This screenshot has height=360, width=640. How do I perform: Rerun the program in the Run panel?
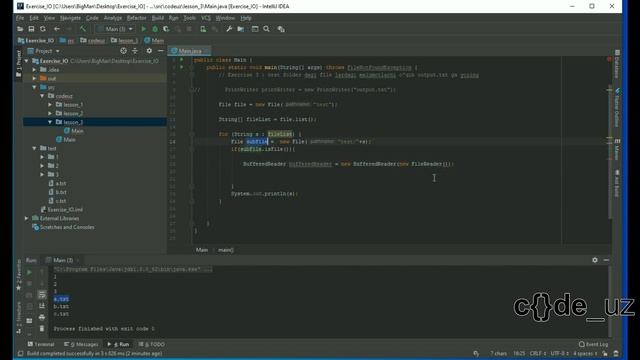[29, 272]
